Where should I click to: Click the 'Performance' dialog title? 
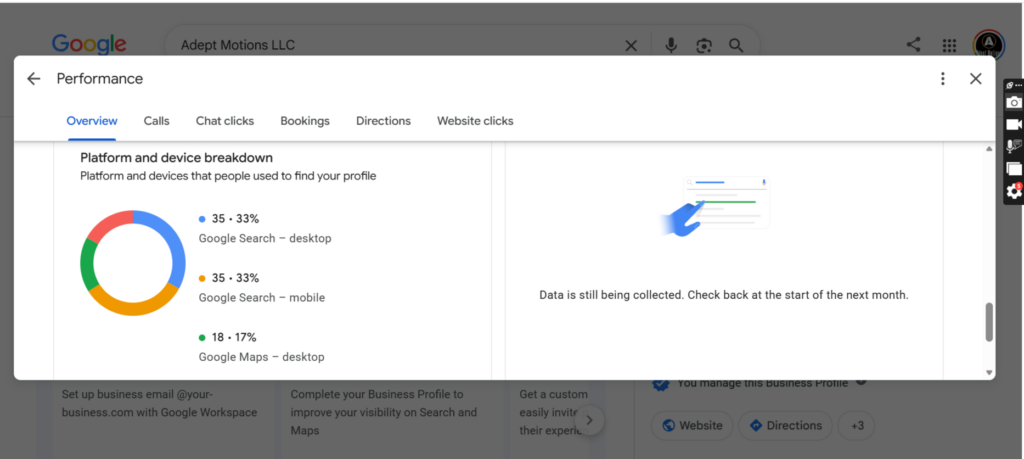point(100,79)
